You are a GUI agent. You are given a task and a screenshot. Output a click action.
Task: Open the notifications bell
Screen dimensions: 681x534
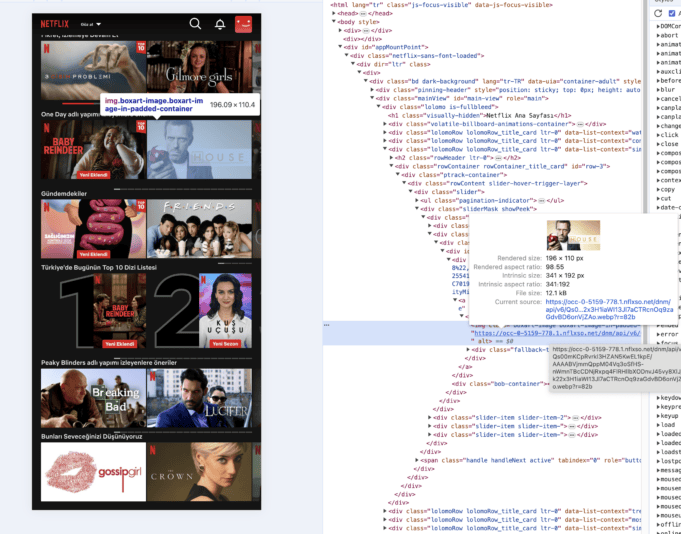[220, 23]
